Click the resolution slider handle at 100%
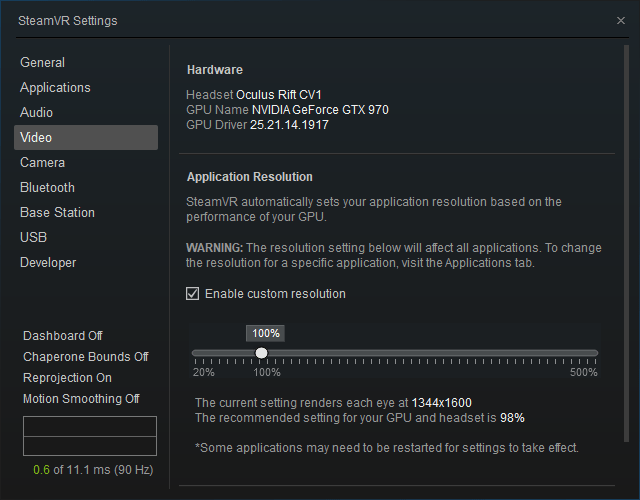The height and width of the screenshot is (500, 640). pos(261,352)
